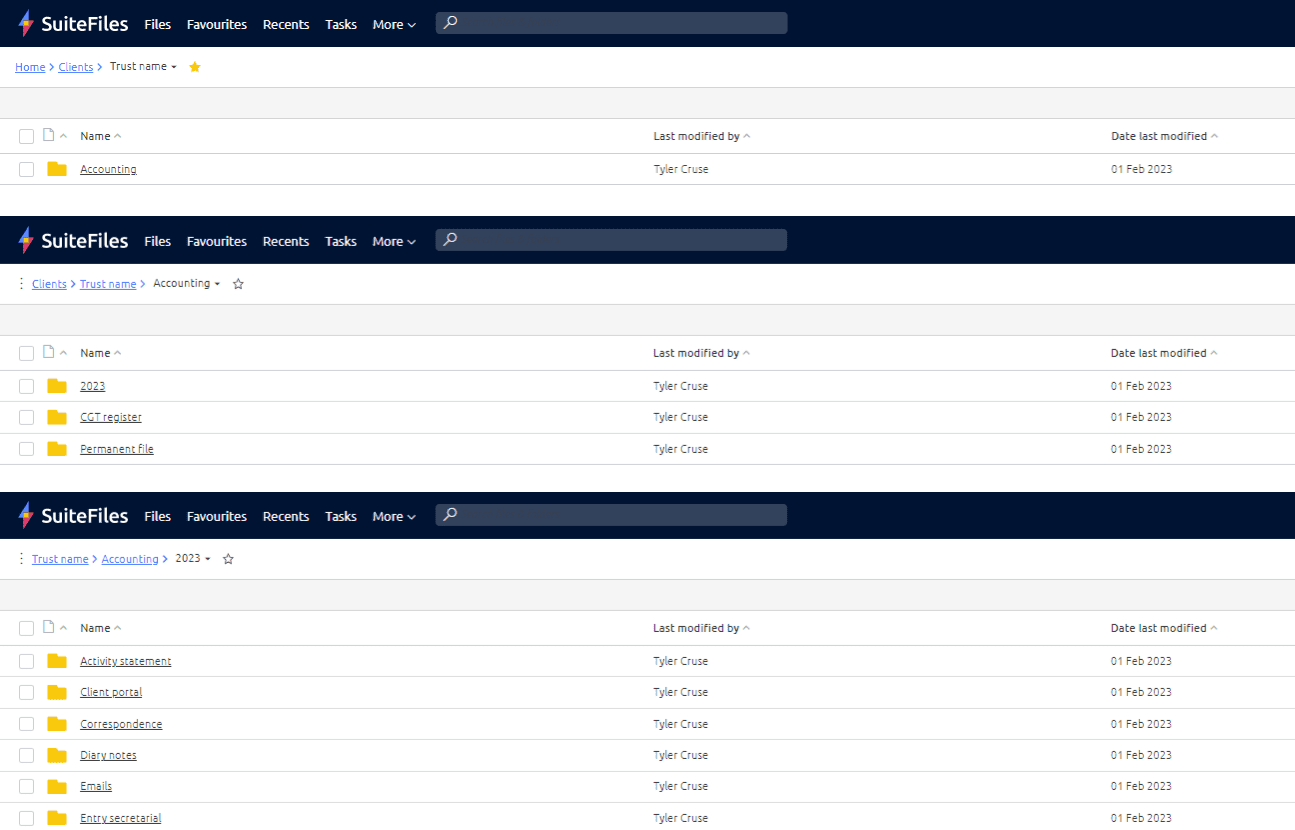Click the Correspondence folder icon
Screen dimensions: 1295x830
click(x=57, y=724)
